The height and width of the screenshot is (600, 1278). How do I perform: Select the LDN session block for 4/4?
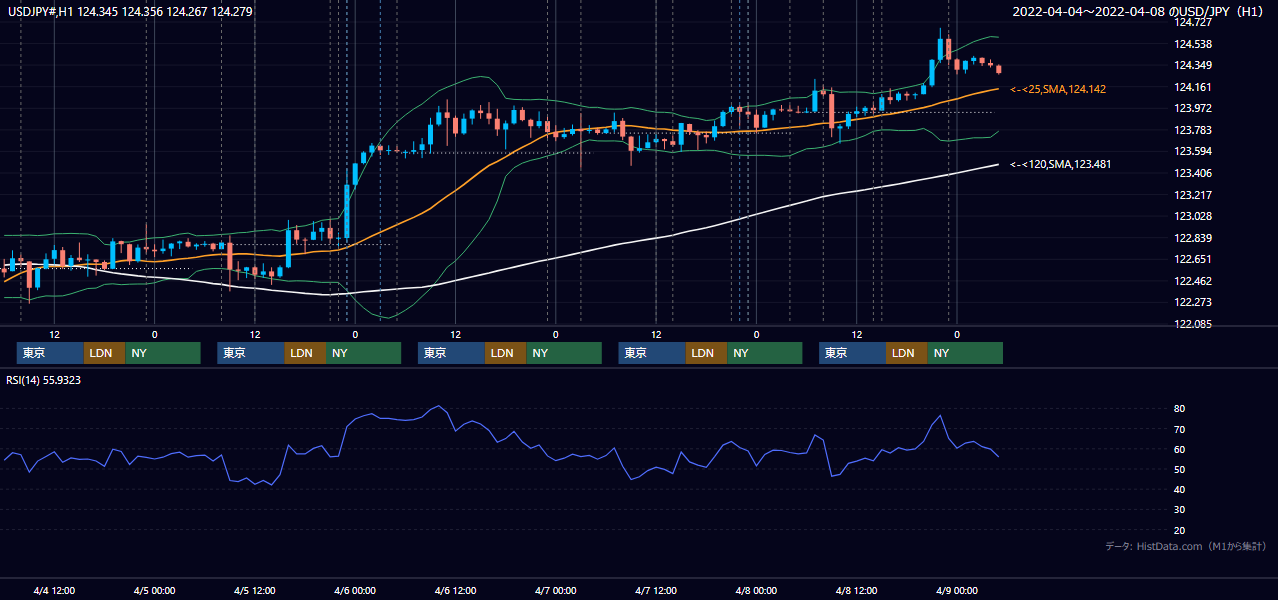pos(104,353)
